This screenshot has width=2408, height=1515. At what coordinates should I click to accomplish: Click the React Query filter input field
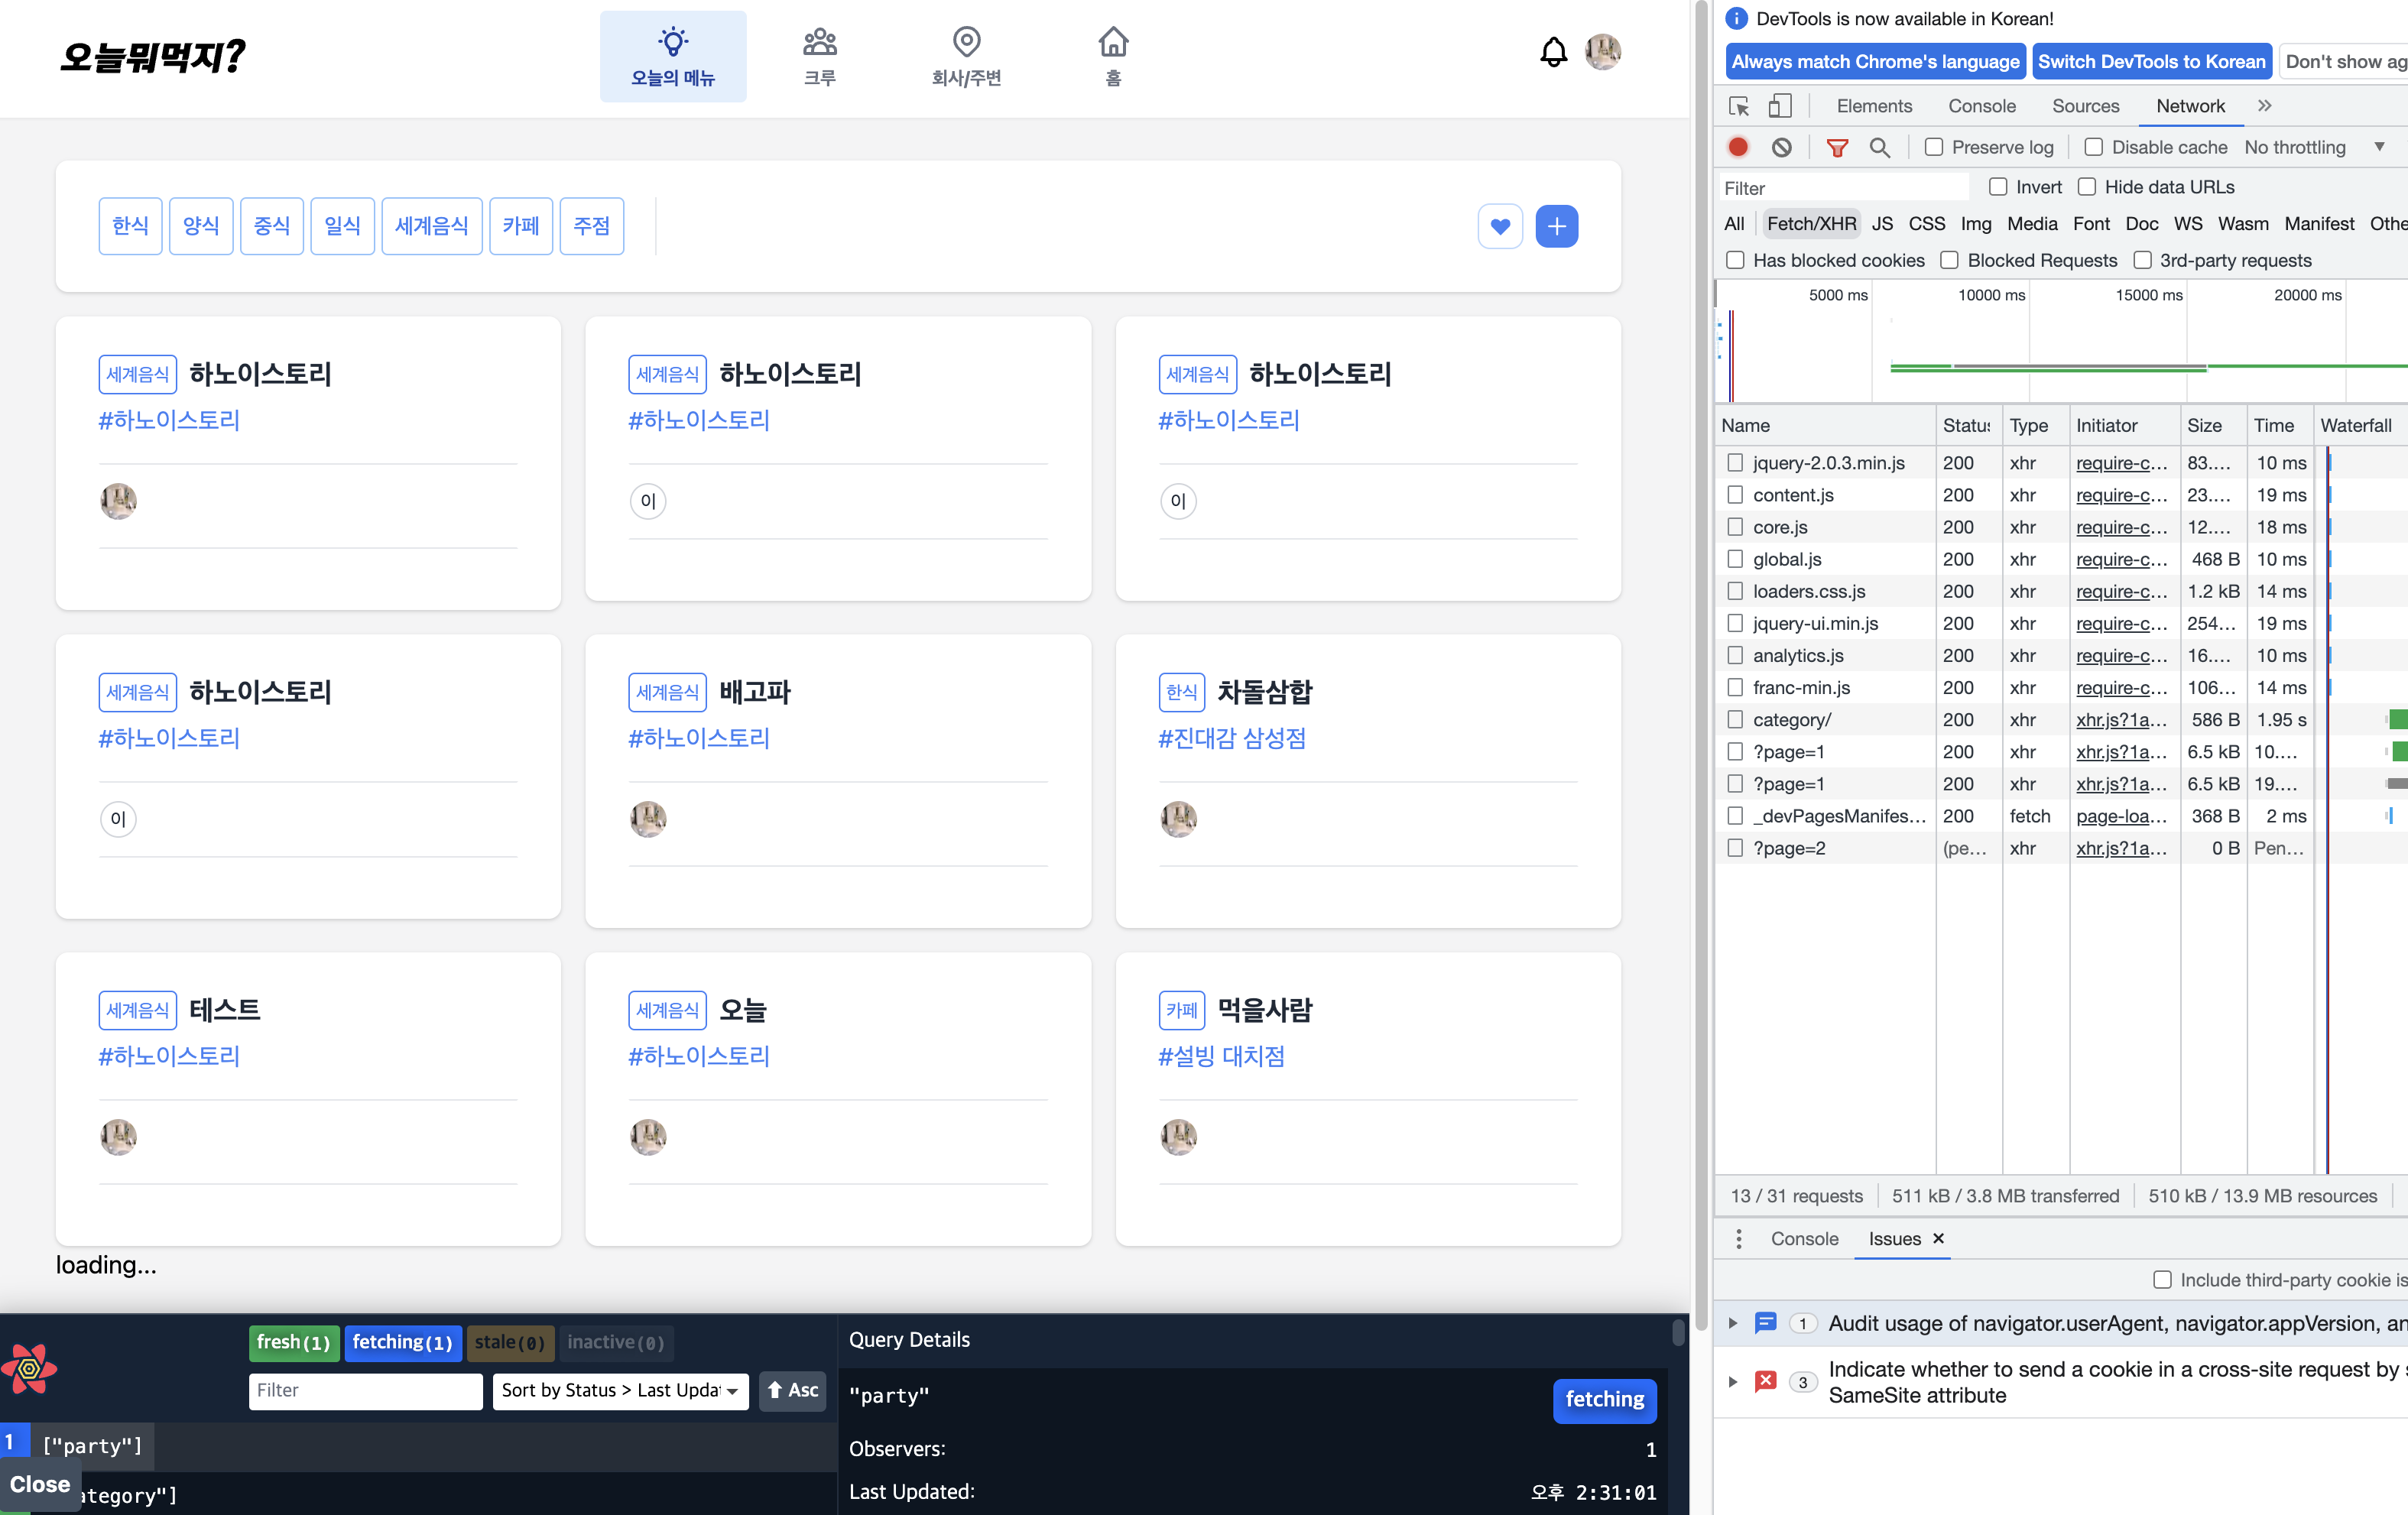pos(365,1390)
